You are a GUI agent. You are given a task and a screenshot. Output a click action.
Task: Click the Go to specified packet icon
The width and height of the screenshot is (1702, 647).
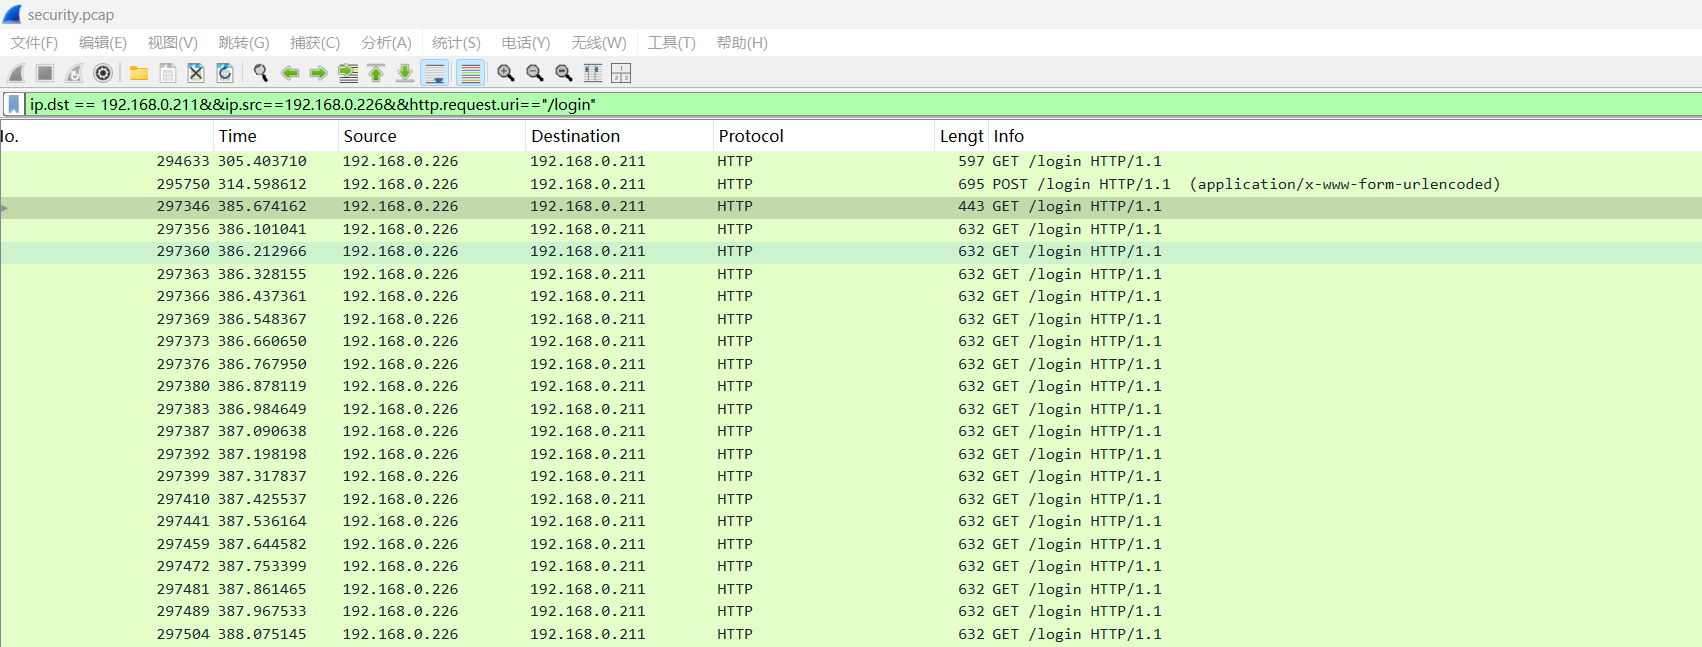pyautogui.click(x=348, y=73)
